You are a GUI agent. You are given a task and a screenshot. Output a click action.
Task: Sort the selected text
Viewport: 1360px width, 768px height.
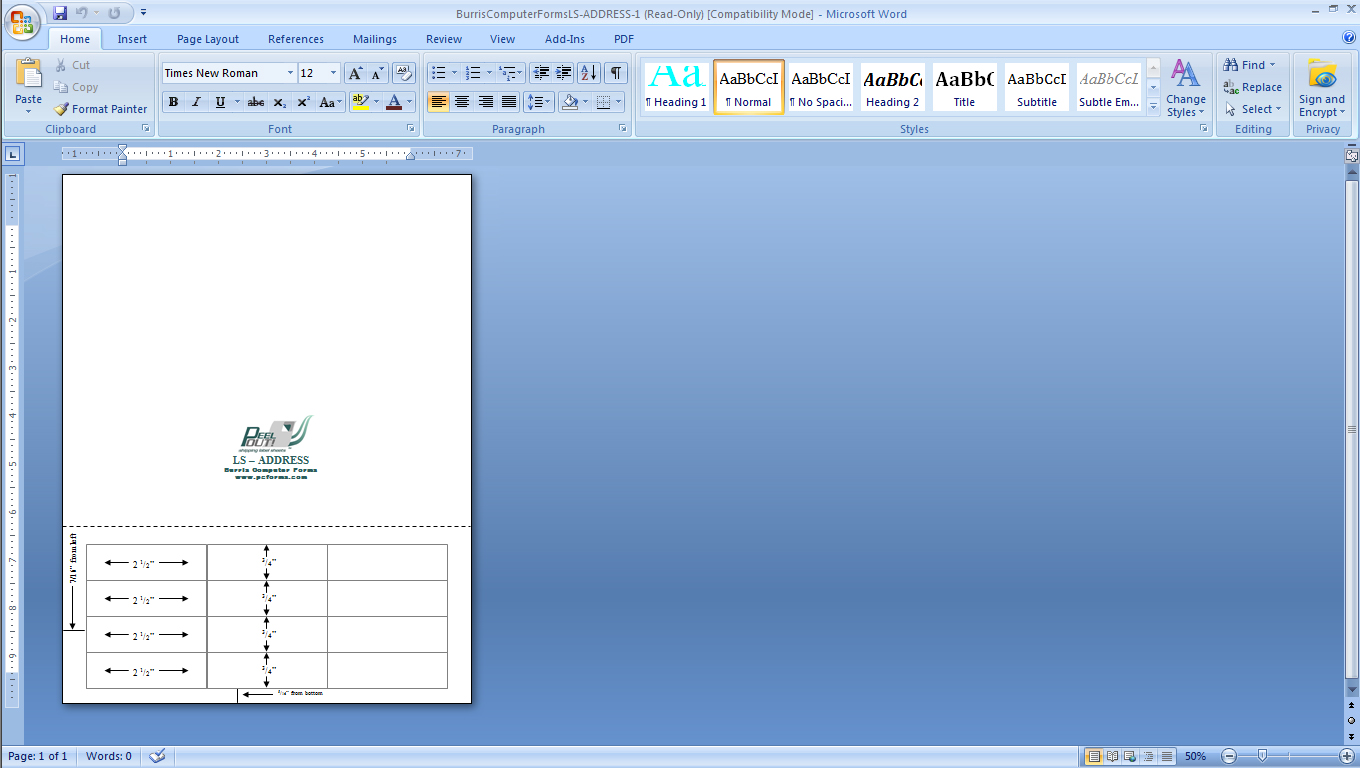[x=589, y=73]
